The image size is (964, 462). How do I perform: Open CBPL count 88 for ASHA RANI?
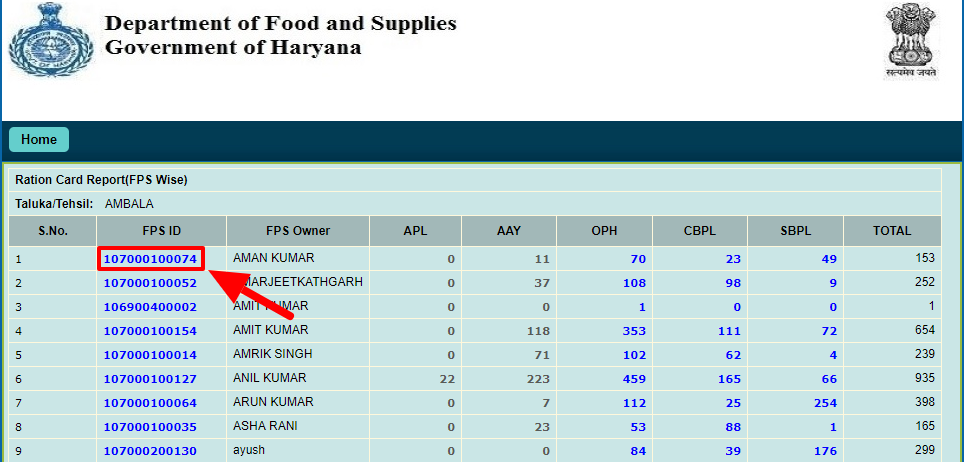tap(733, 428)
